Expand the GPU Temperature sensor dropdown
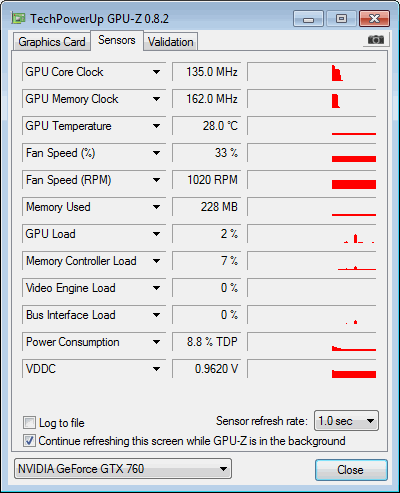The width and height of the screenshot is (400, 493). [156, 126]
